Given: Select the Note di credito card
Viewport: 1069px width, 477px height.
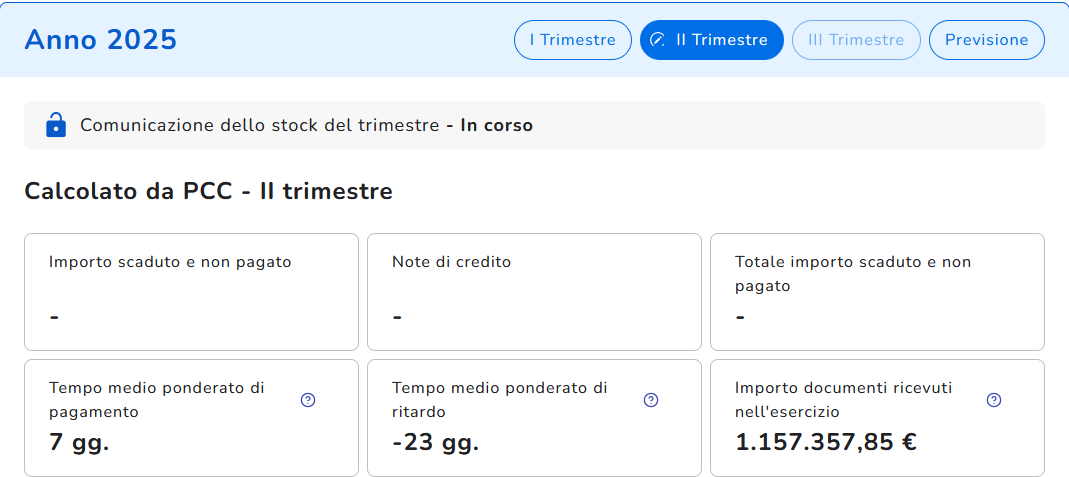Looking at the screenshot, I should coord(534,291).
